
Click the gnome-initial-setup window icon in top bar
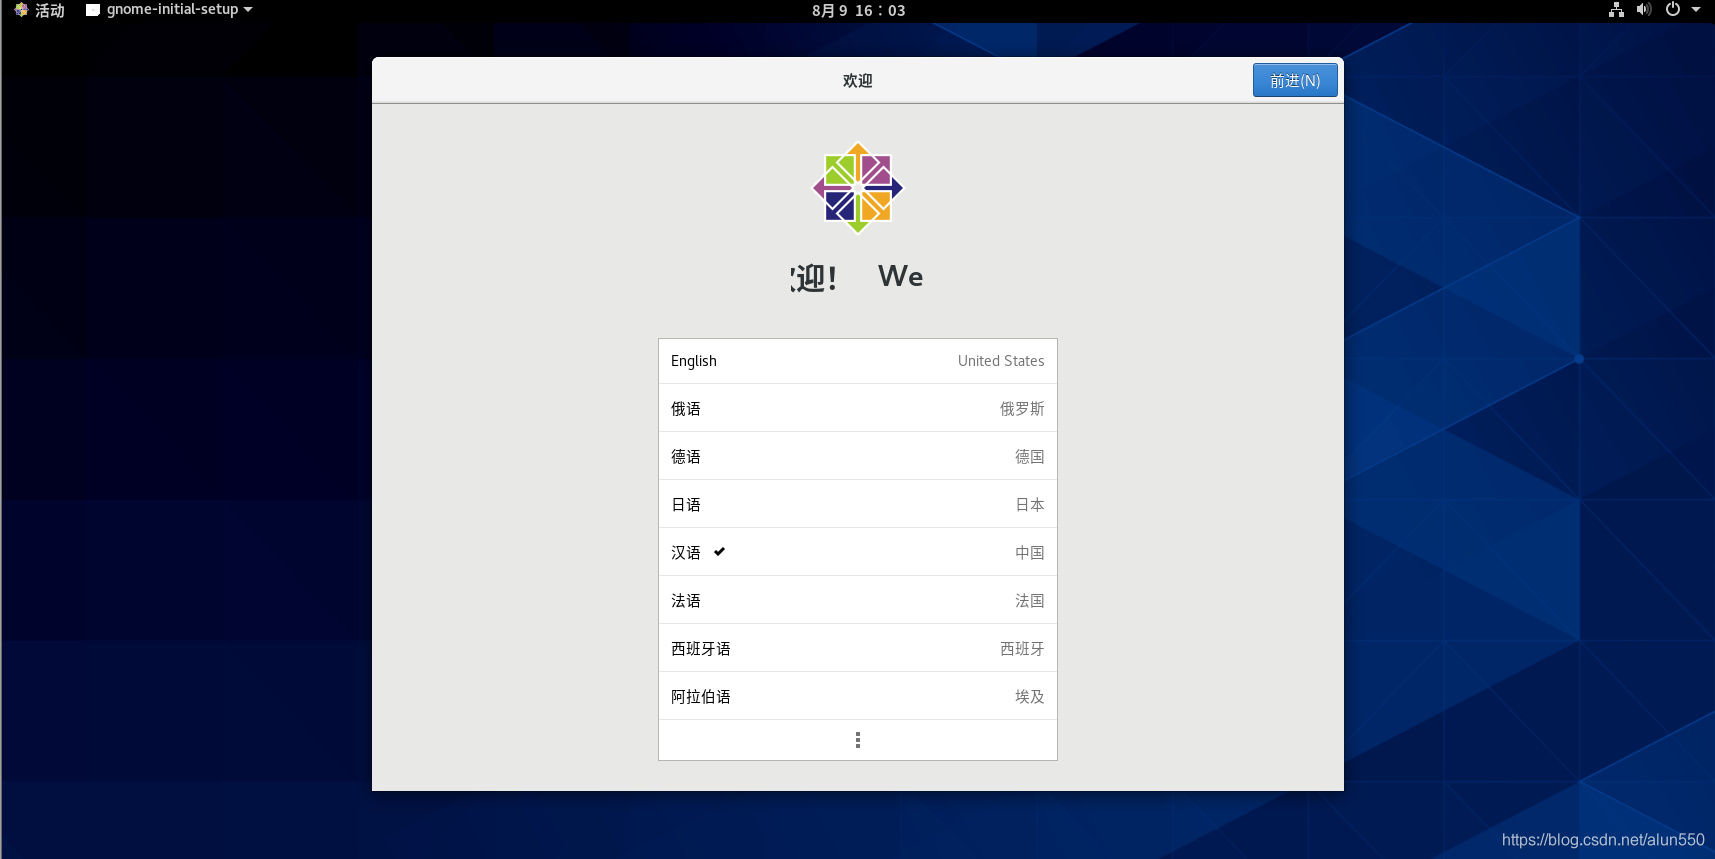93,10
